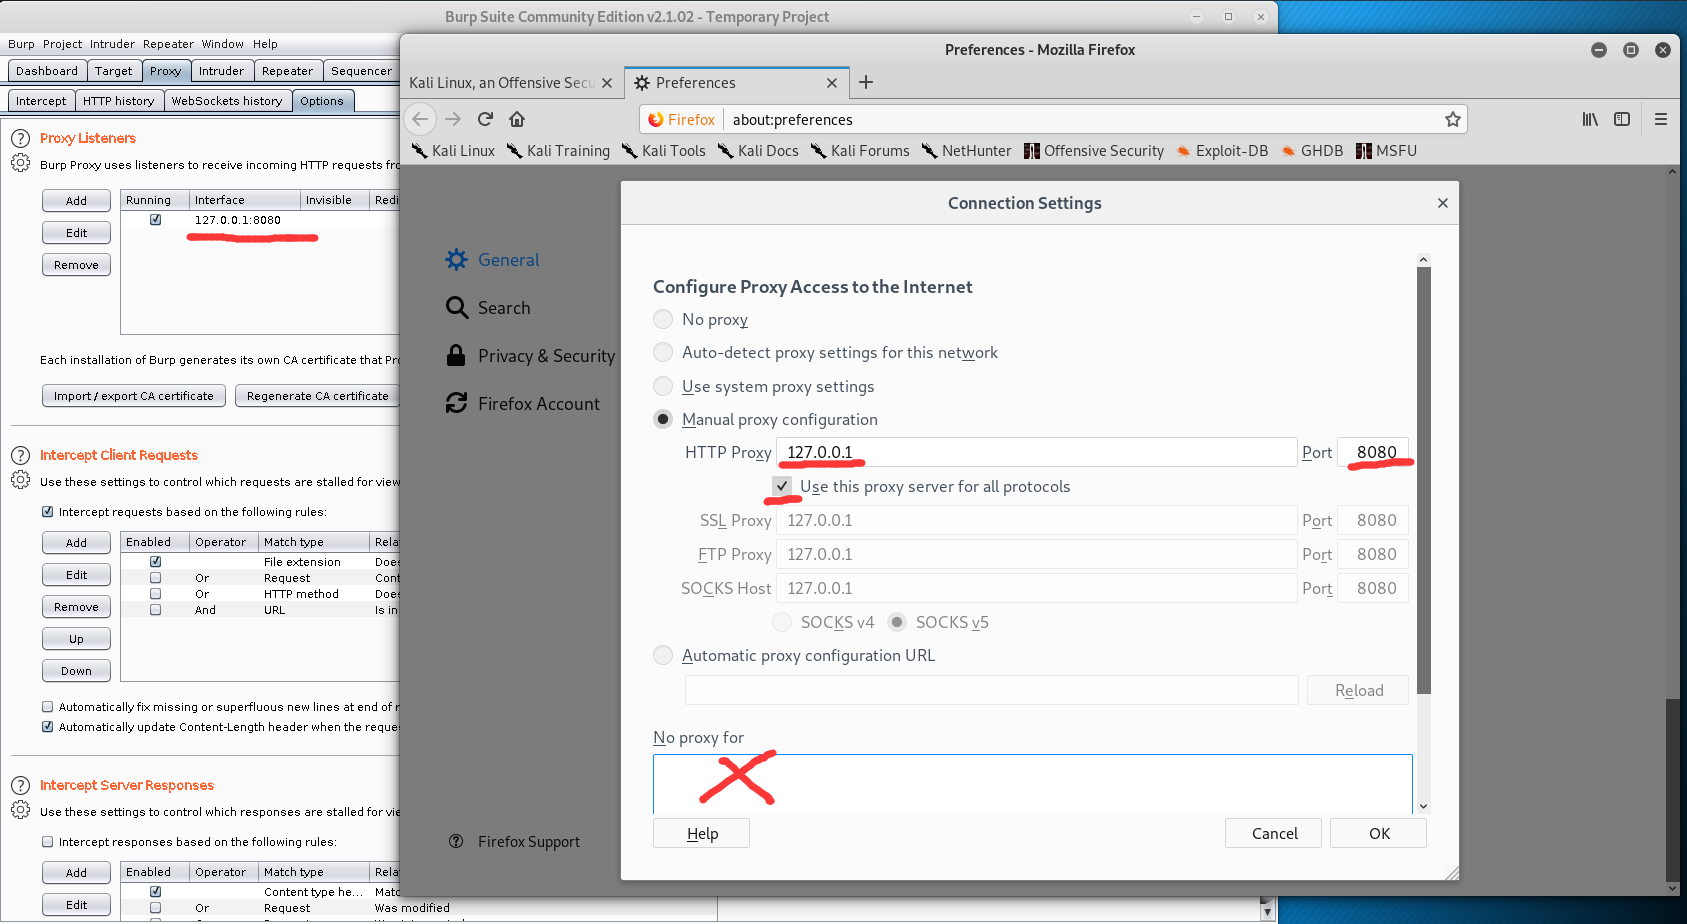Open General preferences gear icon
The image size is (1687, 924).
coord(456,259)
